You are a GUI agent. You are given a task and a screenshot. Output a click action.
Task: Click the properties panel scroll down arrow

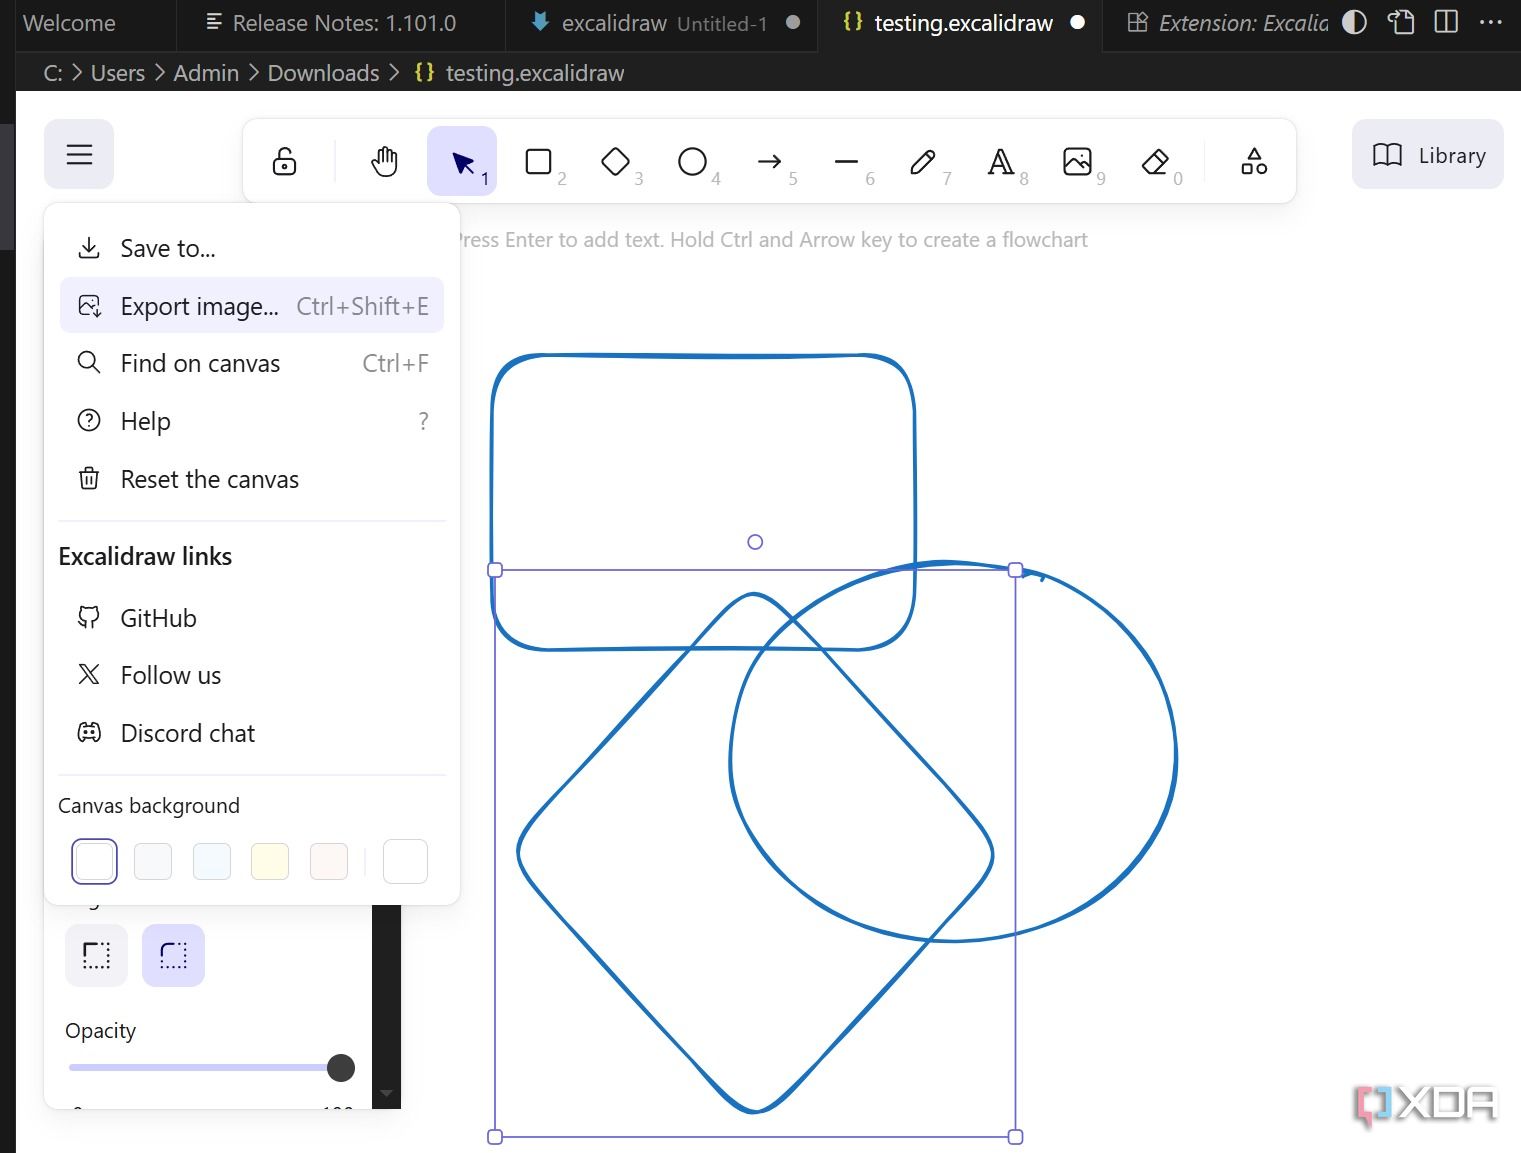386,1094
